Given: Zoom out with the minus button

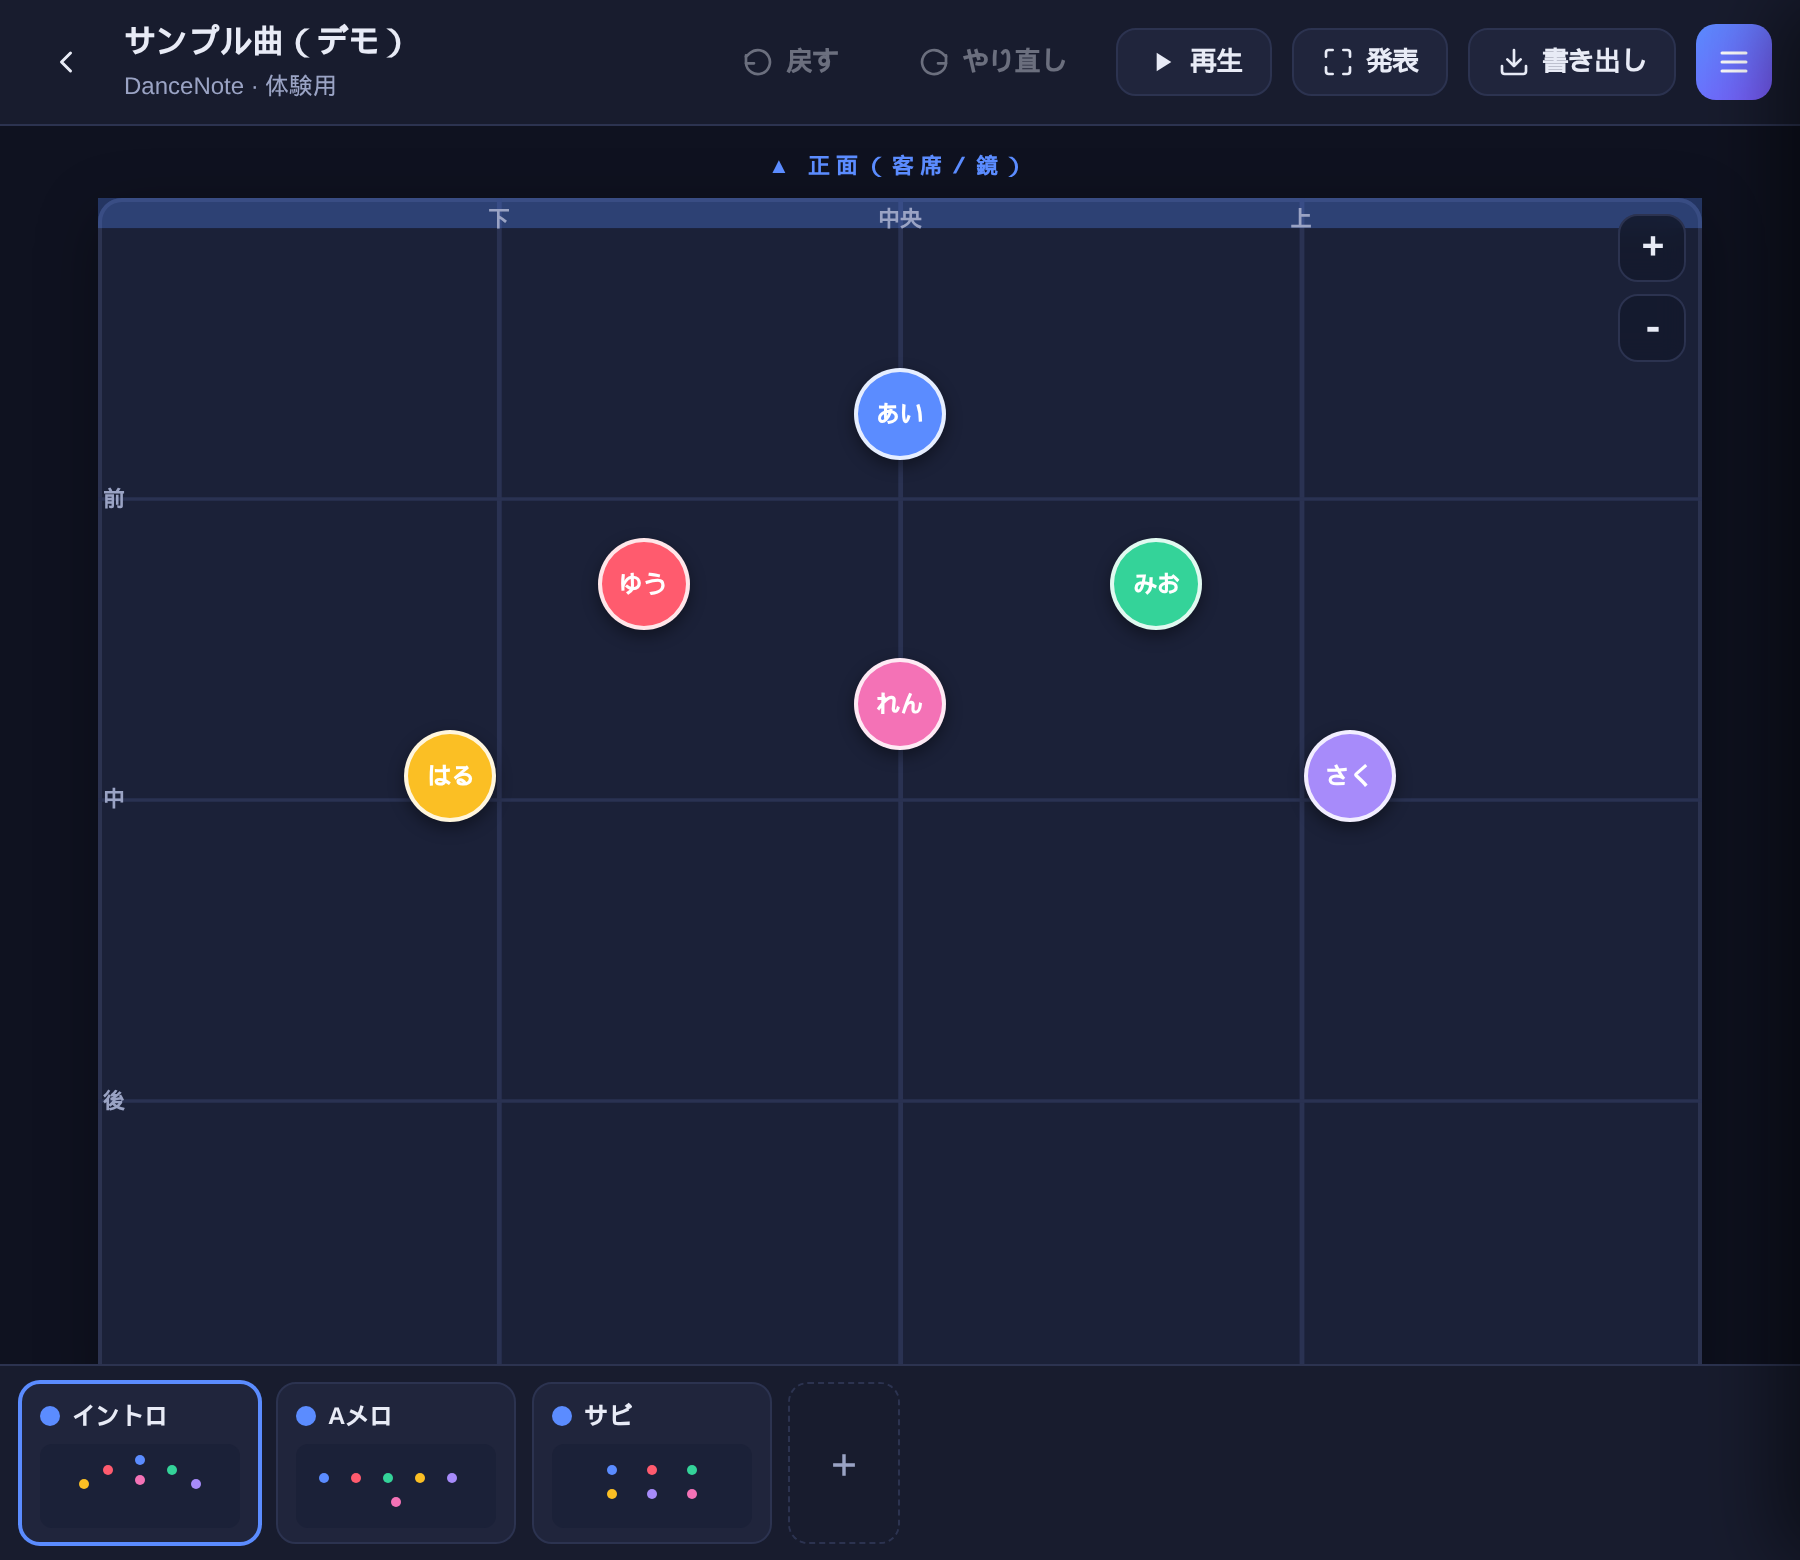Looking at the screenshot, I should pyautogui.click(x=1652, y=328).
